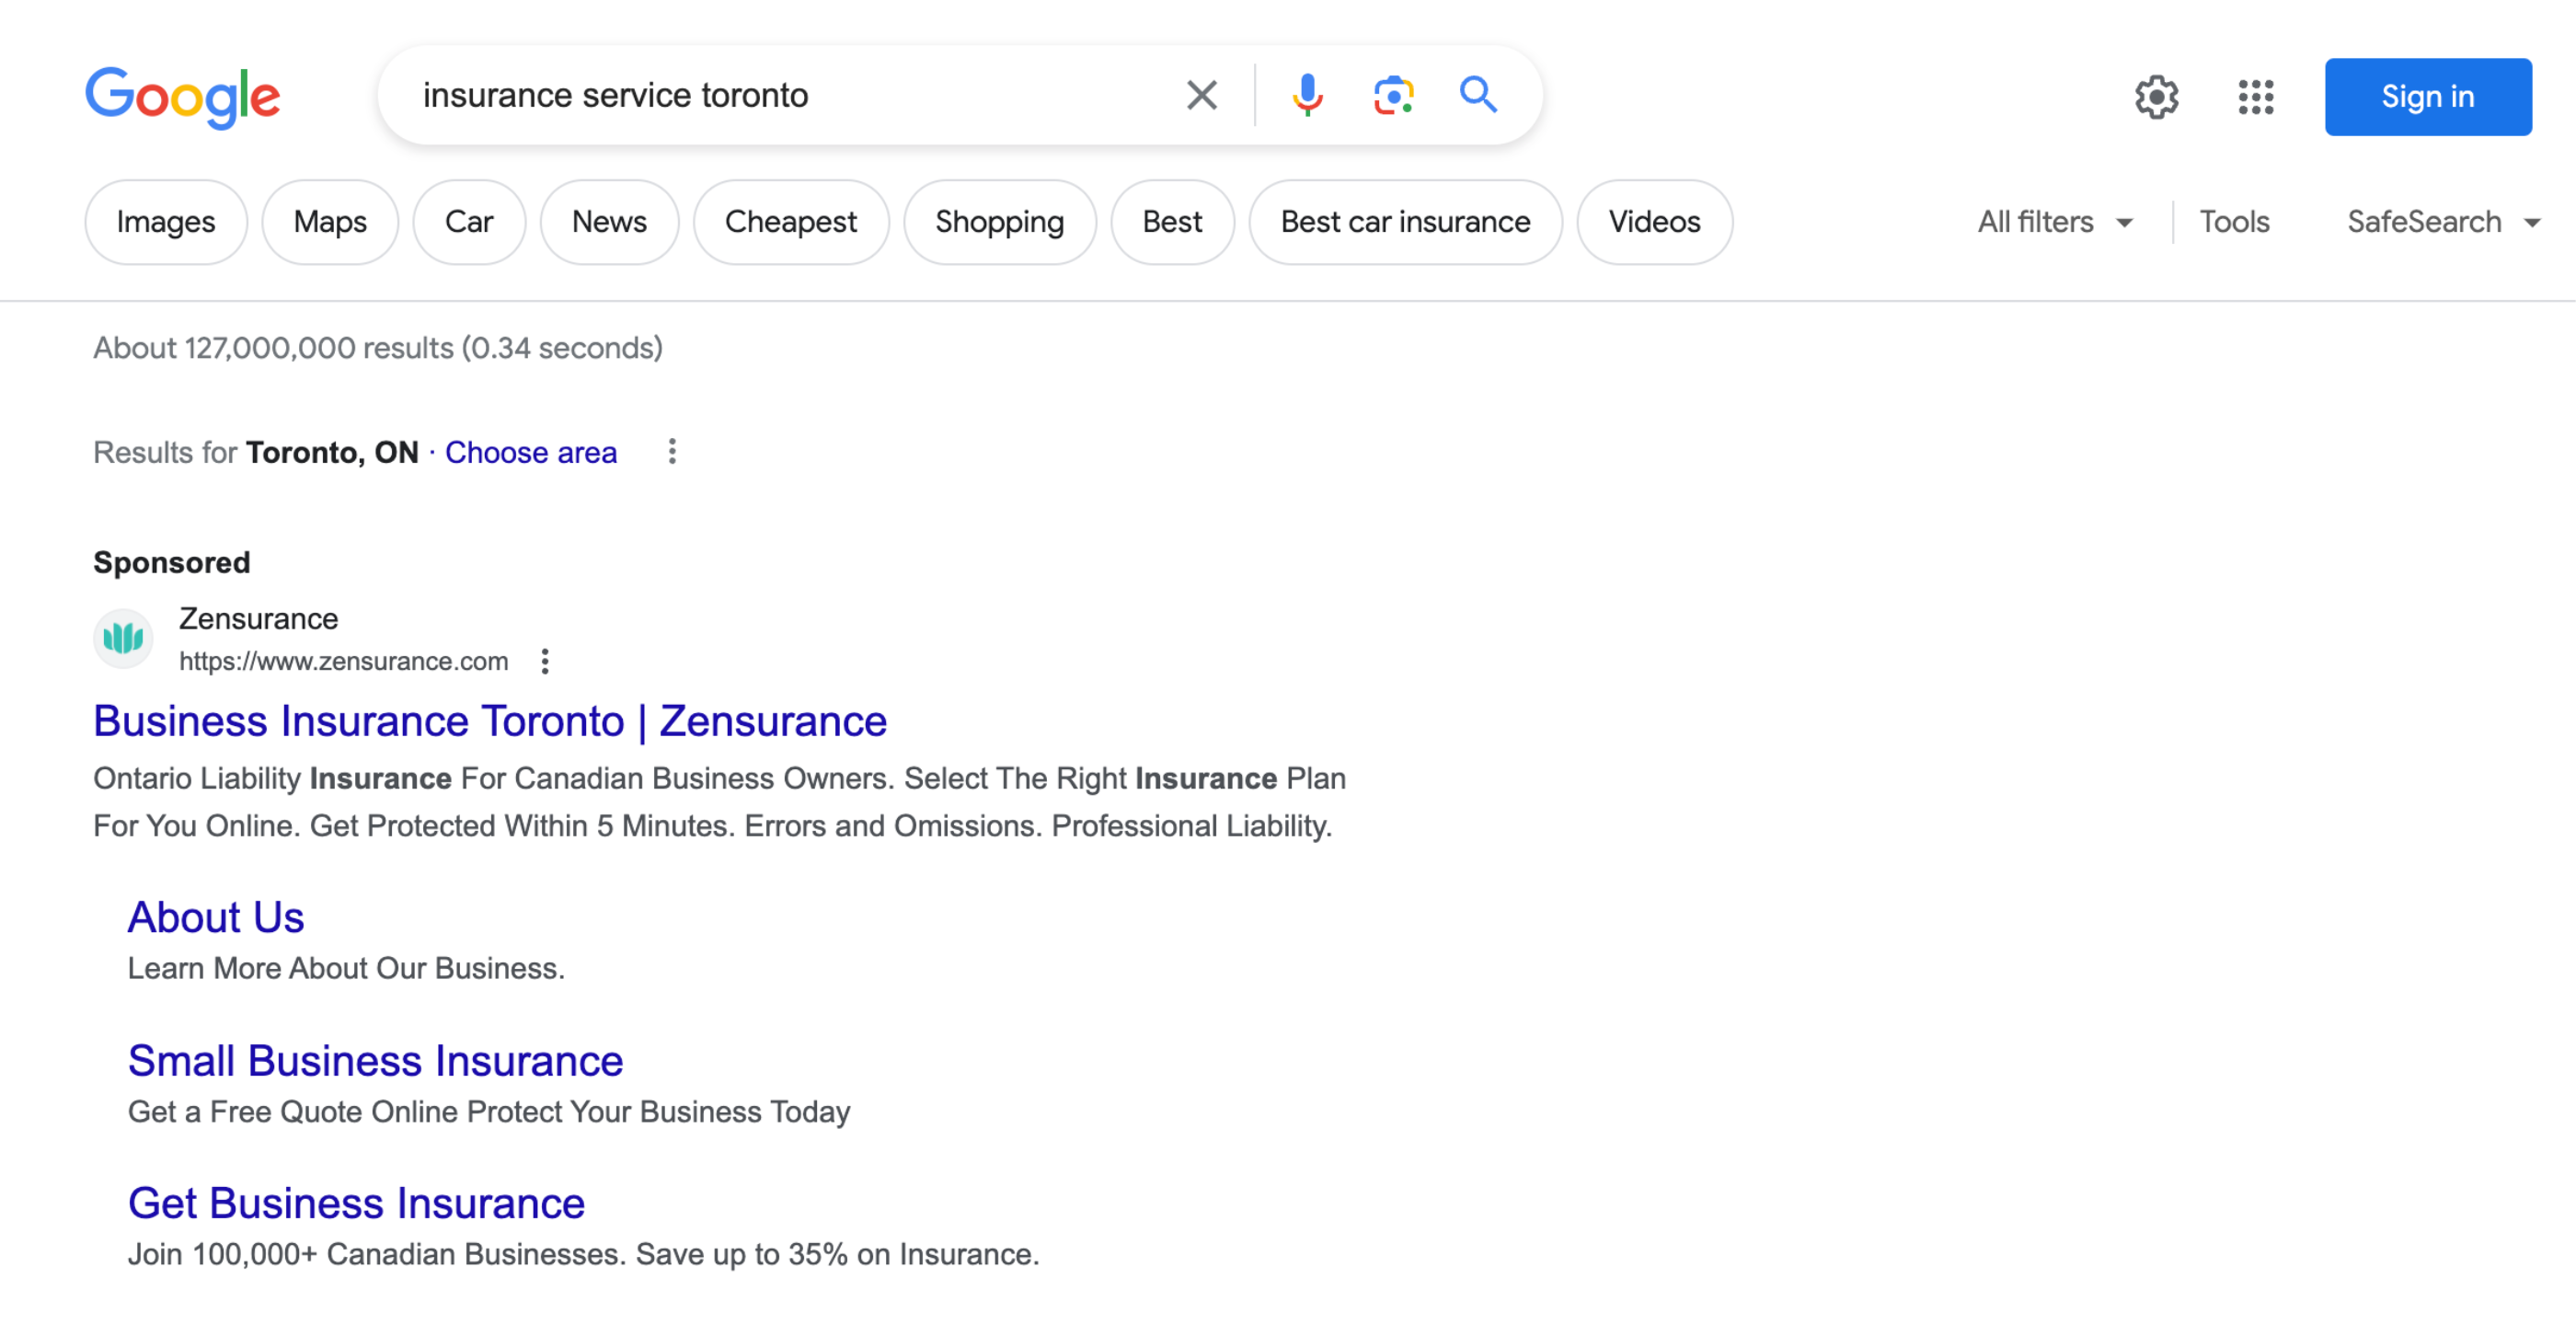
Task: Start voice search with microphone icon
Action: pyautogui.click(x=1307, y=96)
